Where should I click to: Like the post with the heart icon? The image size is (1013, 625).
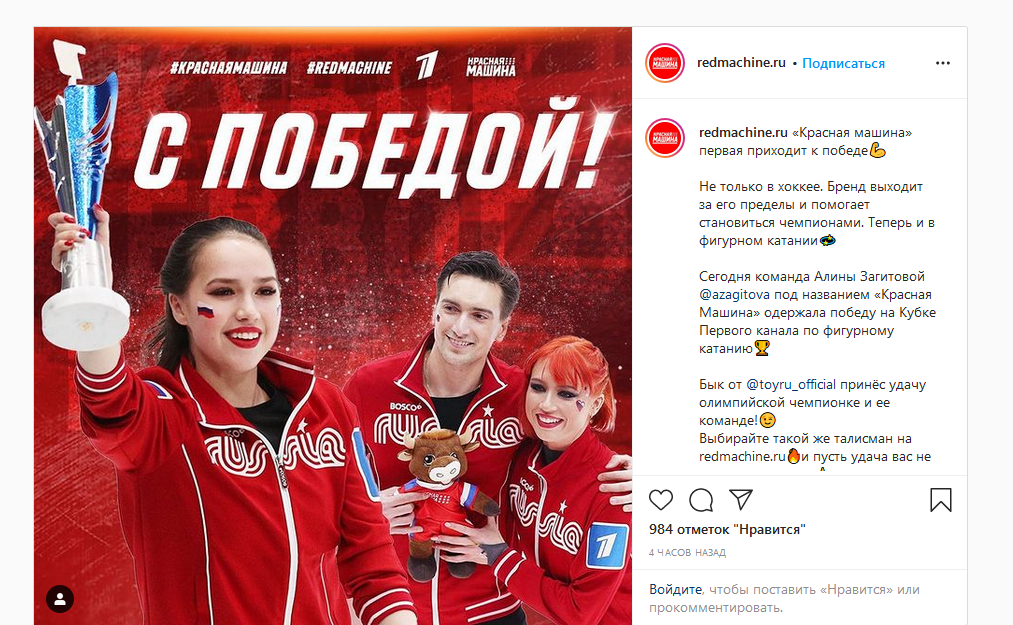coord(661,500)
